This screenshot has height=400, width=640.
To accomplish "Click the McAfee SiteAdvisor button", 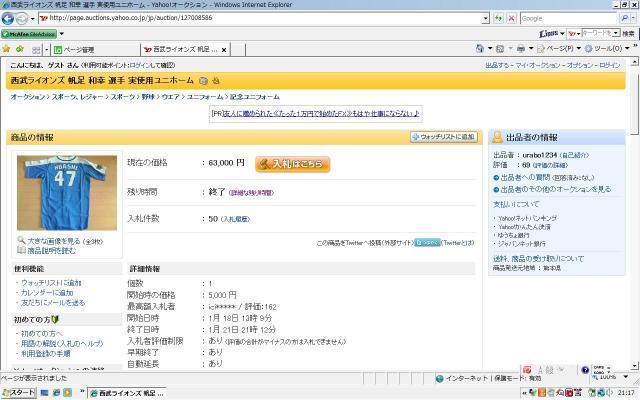I will click(x=29, y=34).
